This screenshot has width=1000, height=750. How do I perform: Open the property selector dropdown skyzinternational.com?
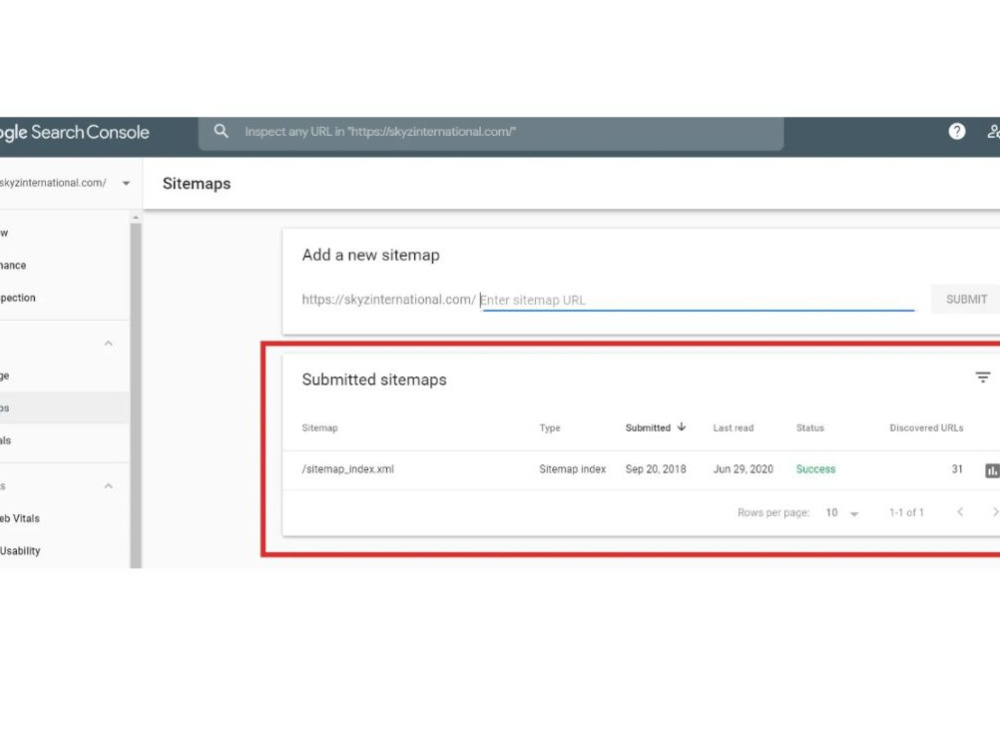[x=66, y=183]
